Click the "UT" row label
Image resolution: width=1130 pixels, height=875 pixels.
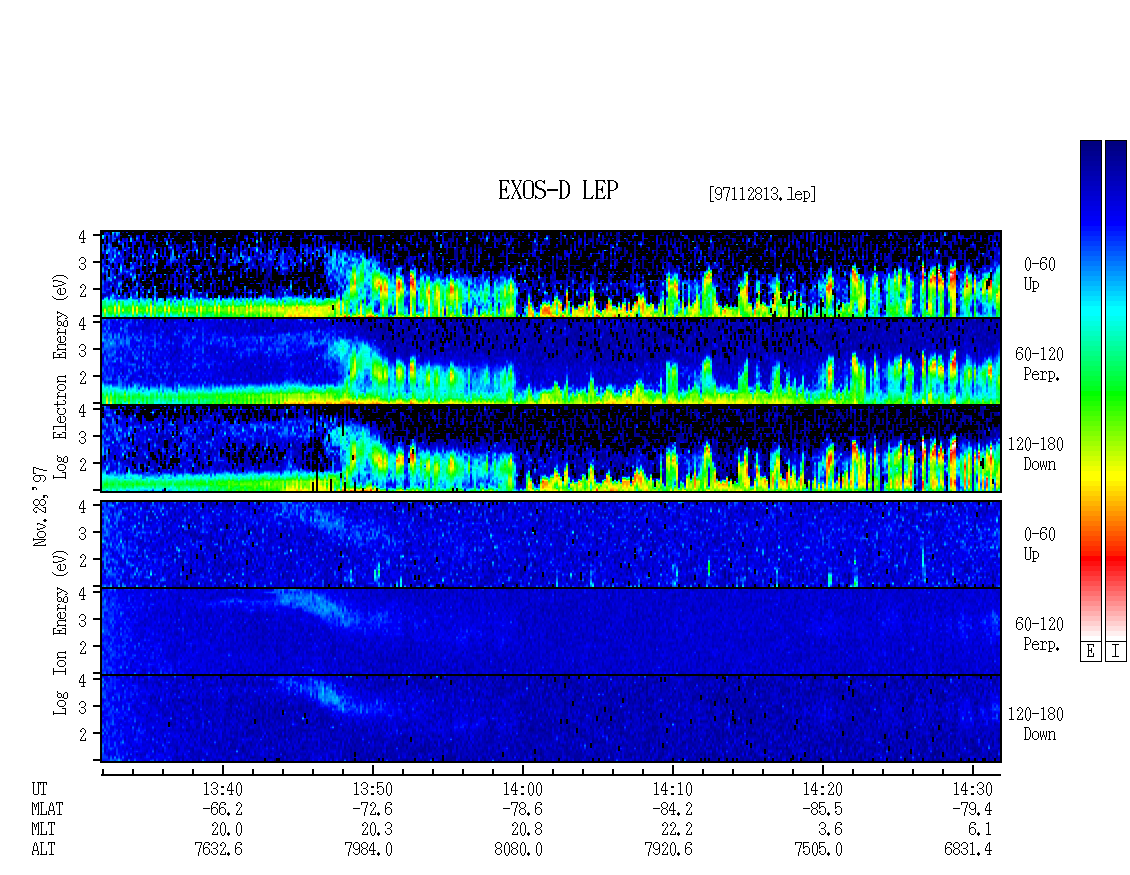(x=40, y=789)
